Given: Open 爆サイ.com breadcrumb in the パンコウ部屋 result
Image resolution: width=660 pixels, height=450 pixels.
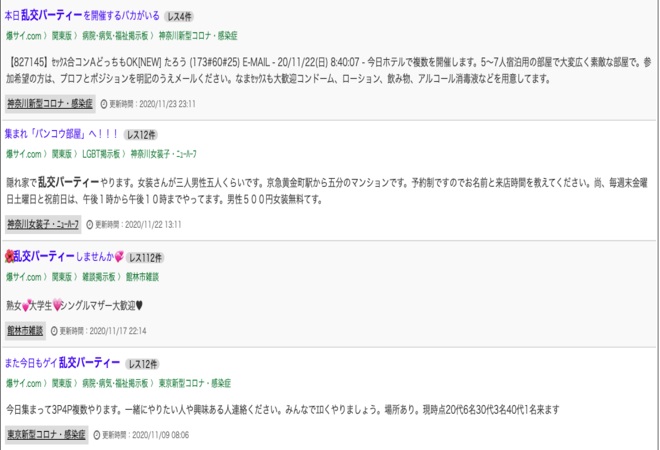Looking at the screenshot, I should pyautogui.click(x=24, y=154).
